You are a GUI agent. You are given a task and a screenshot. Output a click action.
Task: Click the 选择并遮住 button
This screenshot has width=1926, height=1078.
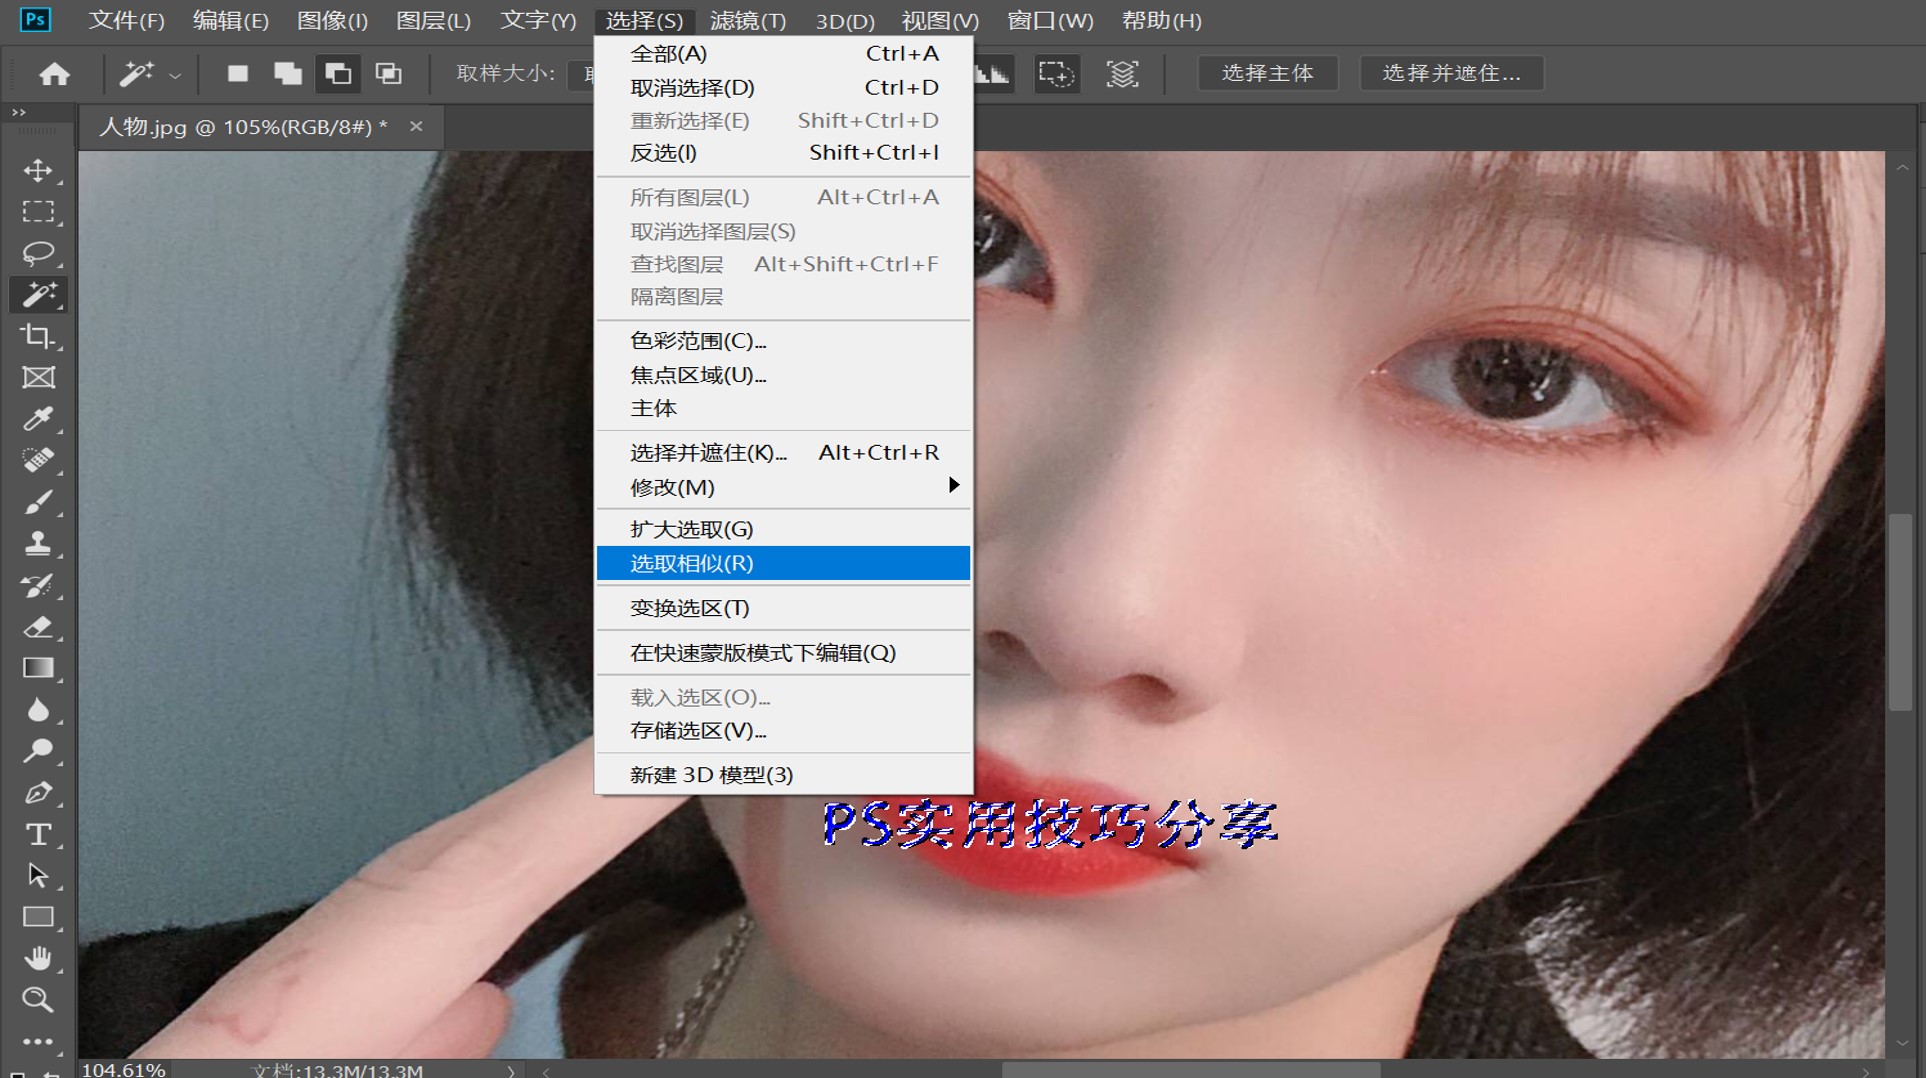[x=1451, y=72]
